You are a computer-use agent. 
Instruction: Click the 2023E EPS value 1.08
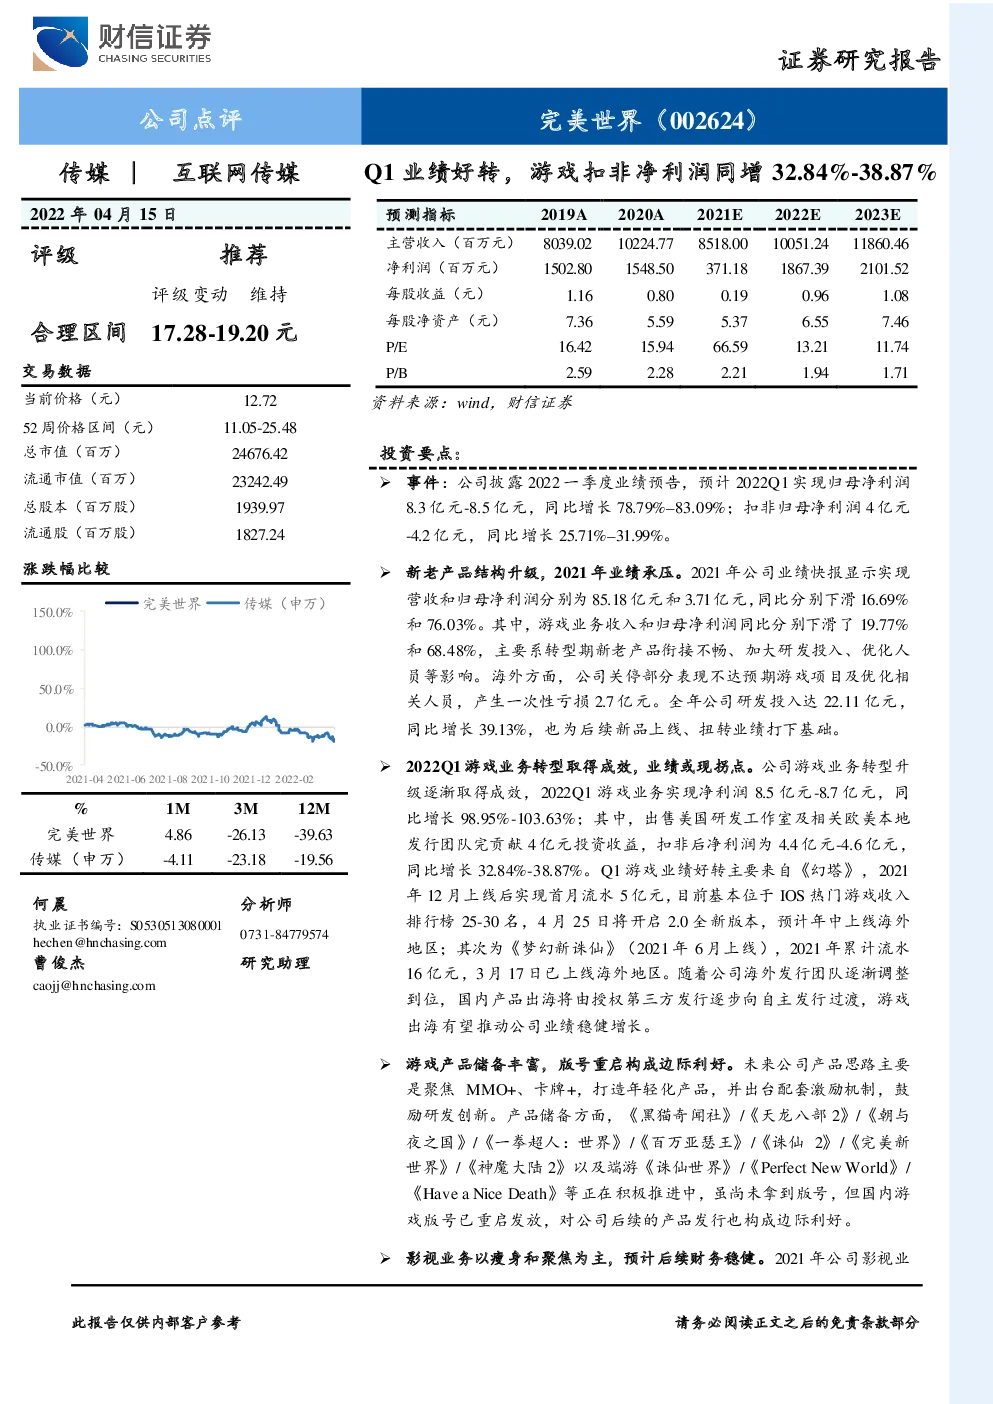click(x=895, y=295)
